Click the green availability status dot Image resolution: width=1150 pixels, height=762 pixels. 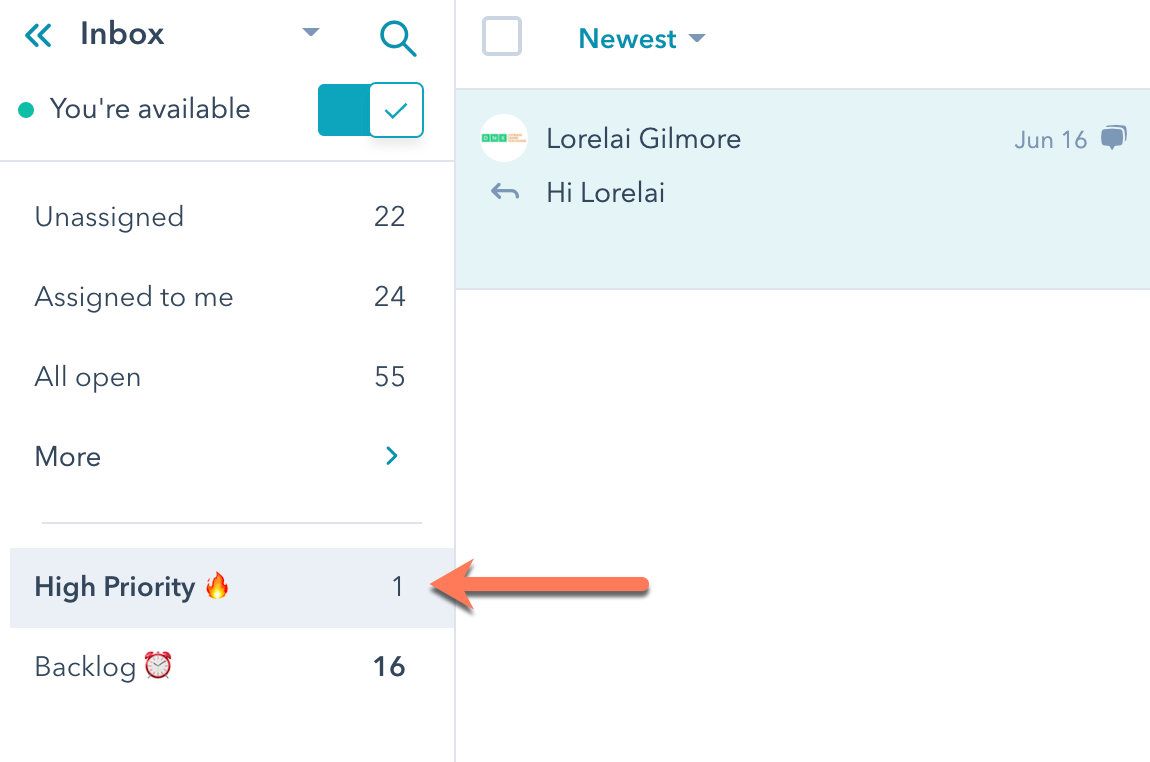click(26, 110)
